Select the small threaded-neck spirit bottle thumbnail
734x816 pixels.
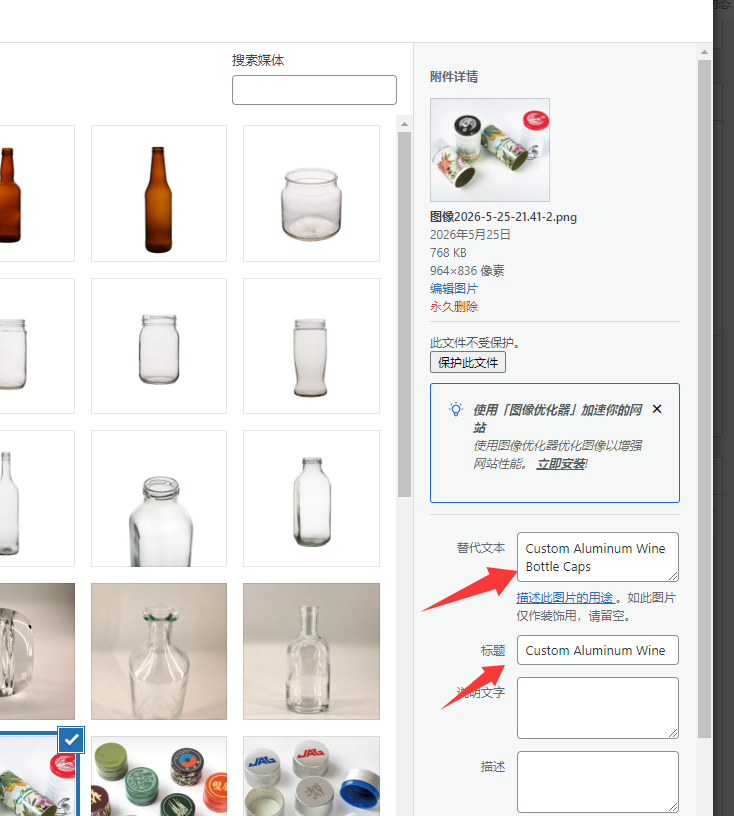click(311, 652)
